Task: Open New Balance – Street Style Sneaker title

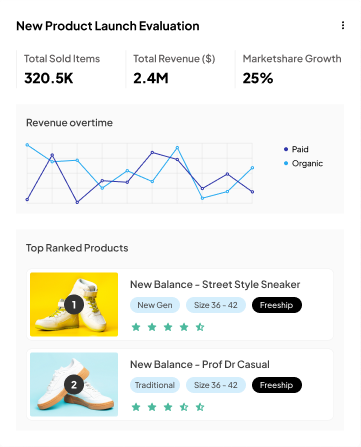Action: click(215, 284)
